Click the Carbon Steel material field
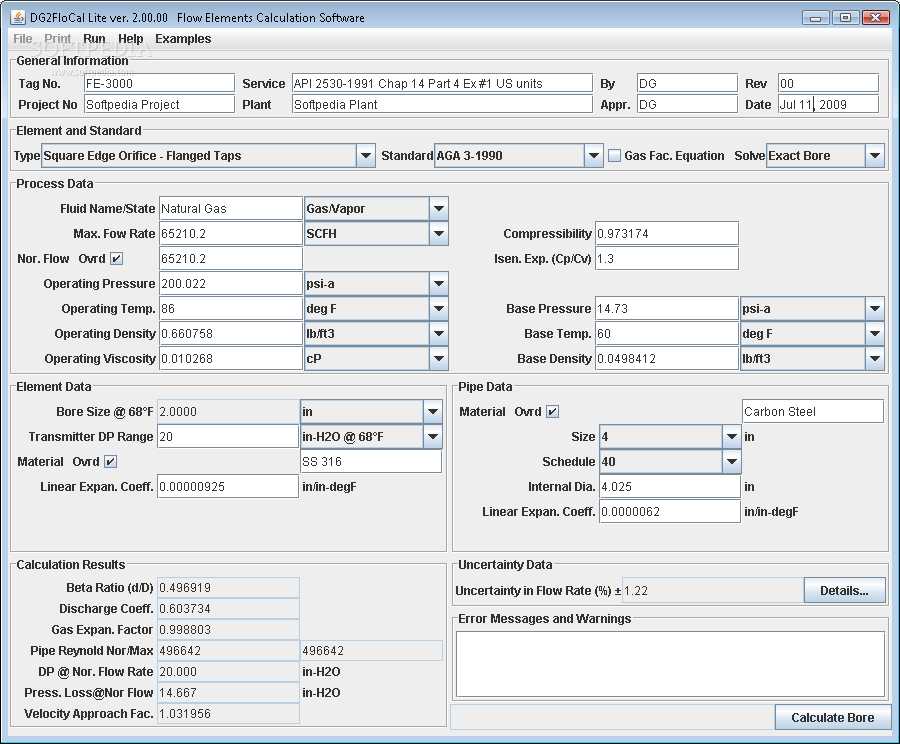 (813, 412)
